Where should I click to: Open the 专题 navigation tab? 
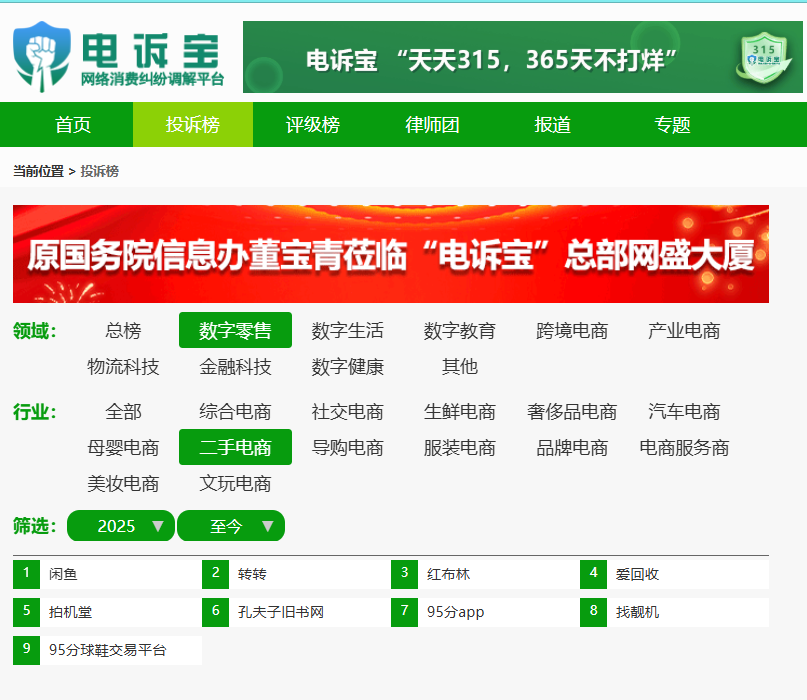[672, 125]
